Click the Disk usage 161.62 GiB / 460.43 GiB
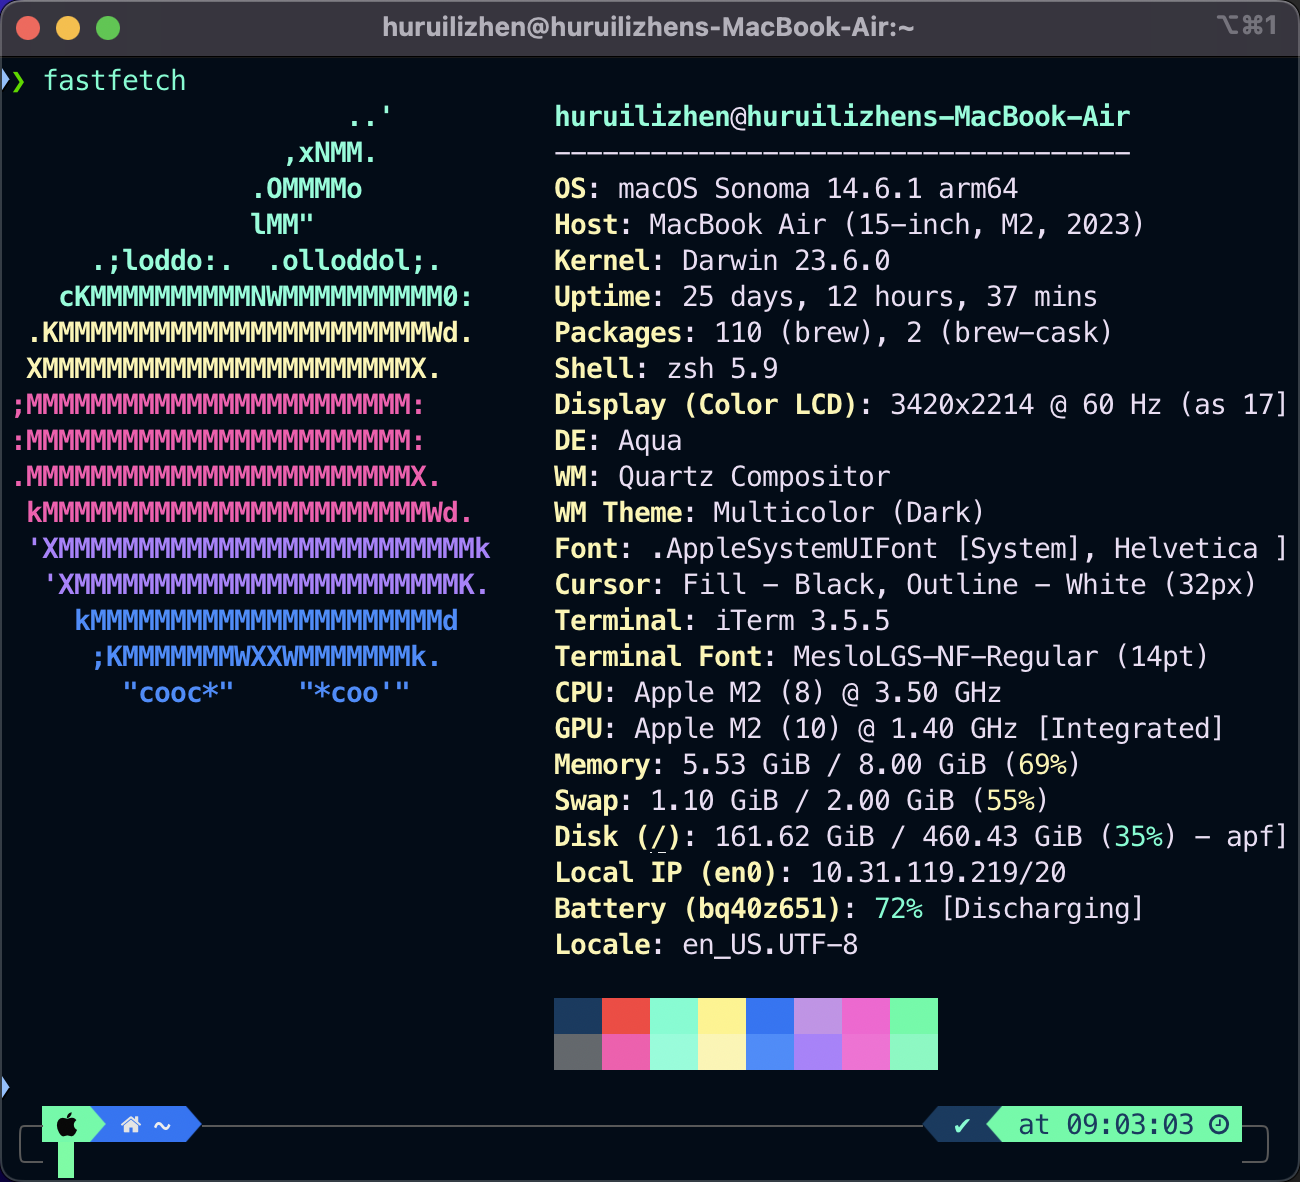The image size is (1300, 1182). click(898, 837)
